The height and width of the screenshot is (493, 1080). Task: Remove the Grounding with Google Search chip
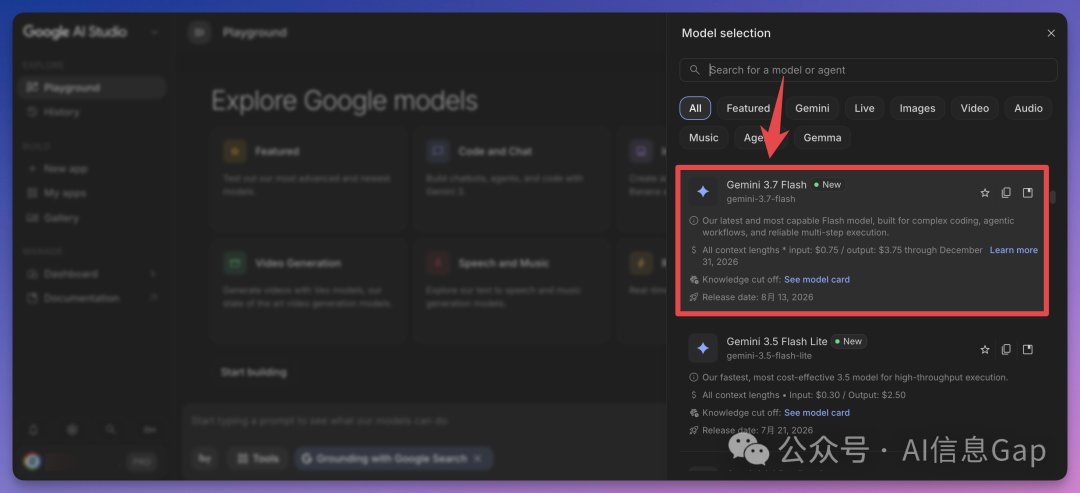(479, 459)
